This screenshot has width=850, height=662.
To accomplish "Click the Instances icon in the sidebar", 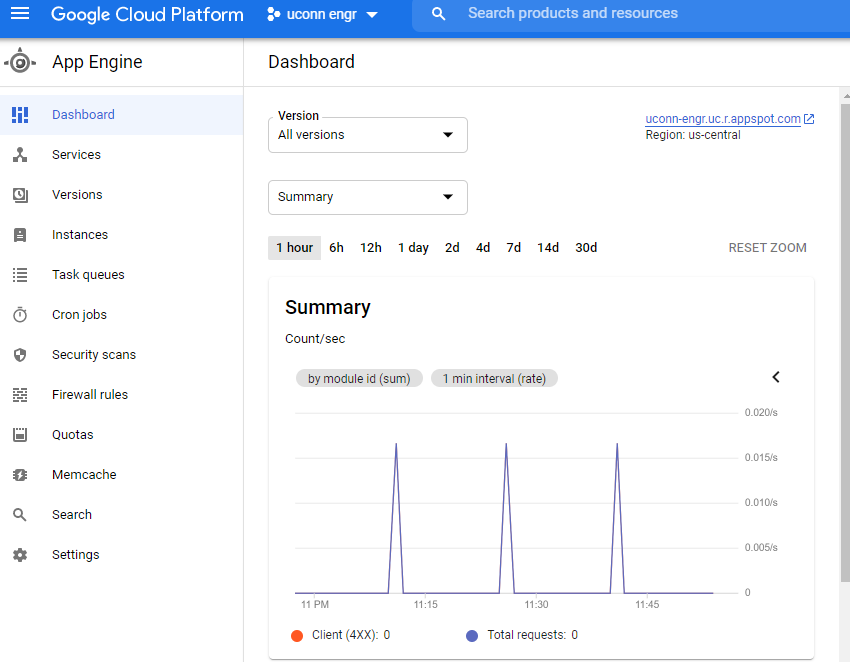I will (20, 235).
